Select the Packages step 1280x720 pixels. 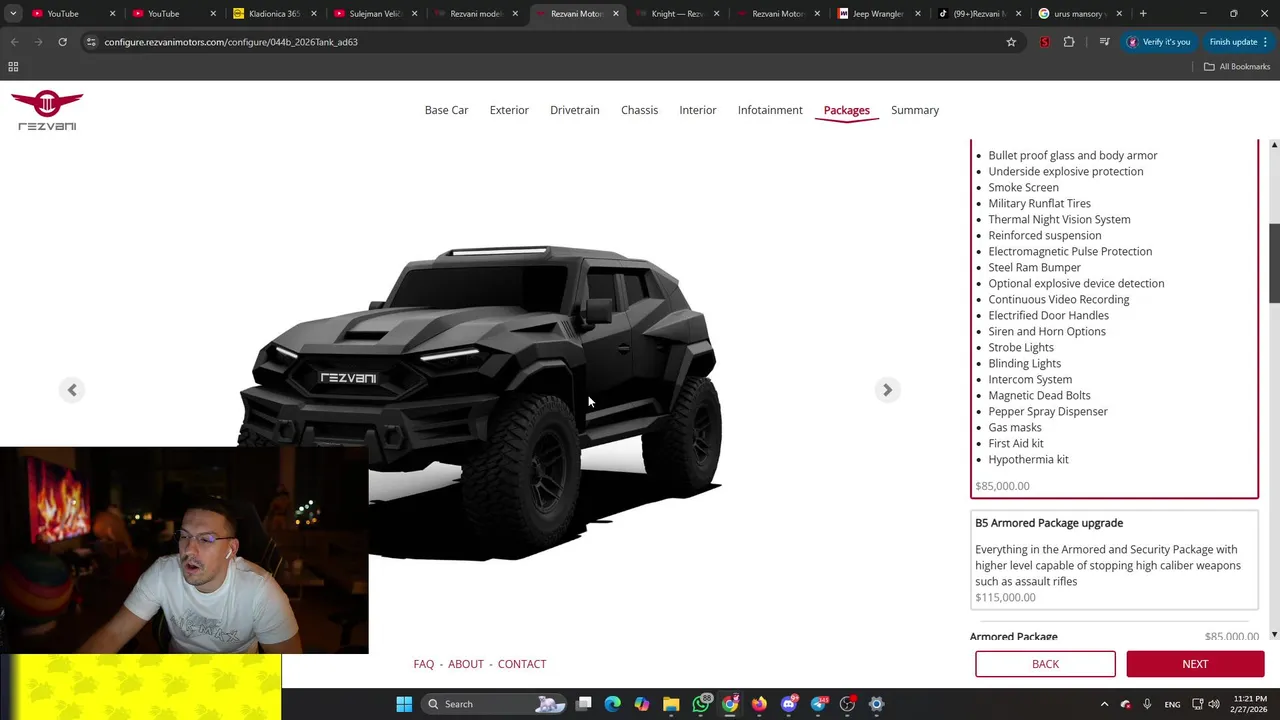pyautogui.click(x=847, y=110)
